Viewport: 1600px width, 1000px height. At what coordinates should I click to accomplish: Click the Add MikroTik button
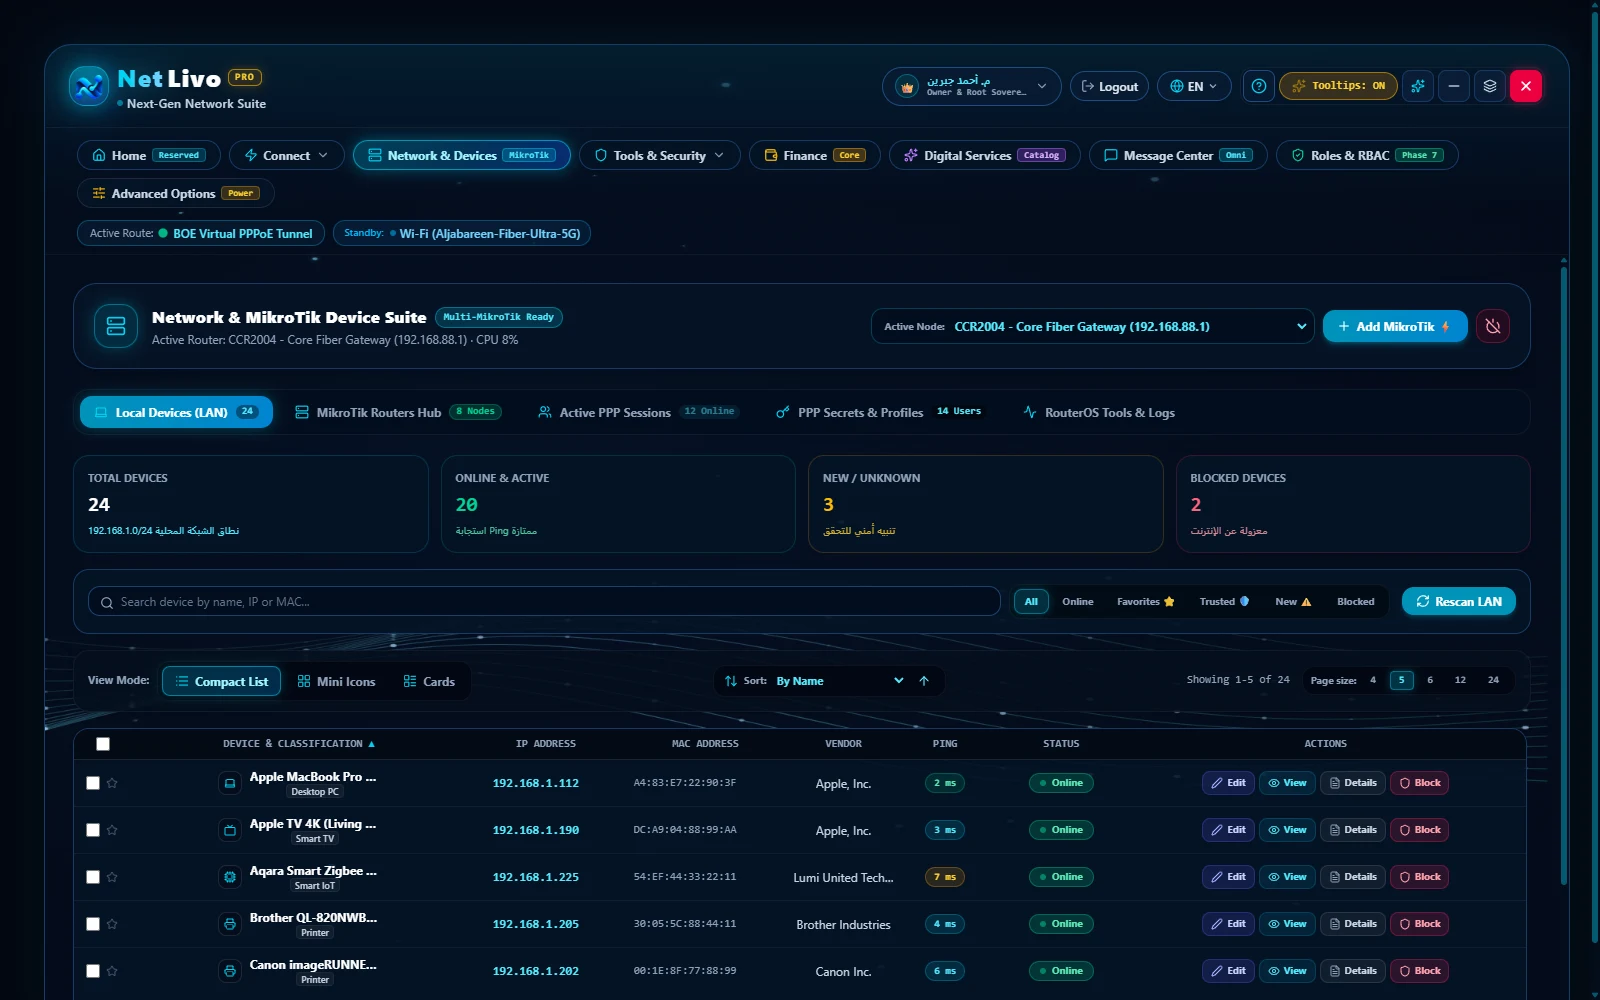[1395, 326]
